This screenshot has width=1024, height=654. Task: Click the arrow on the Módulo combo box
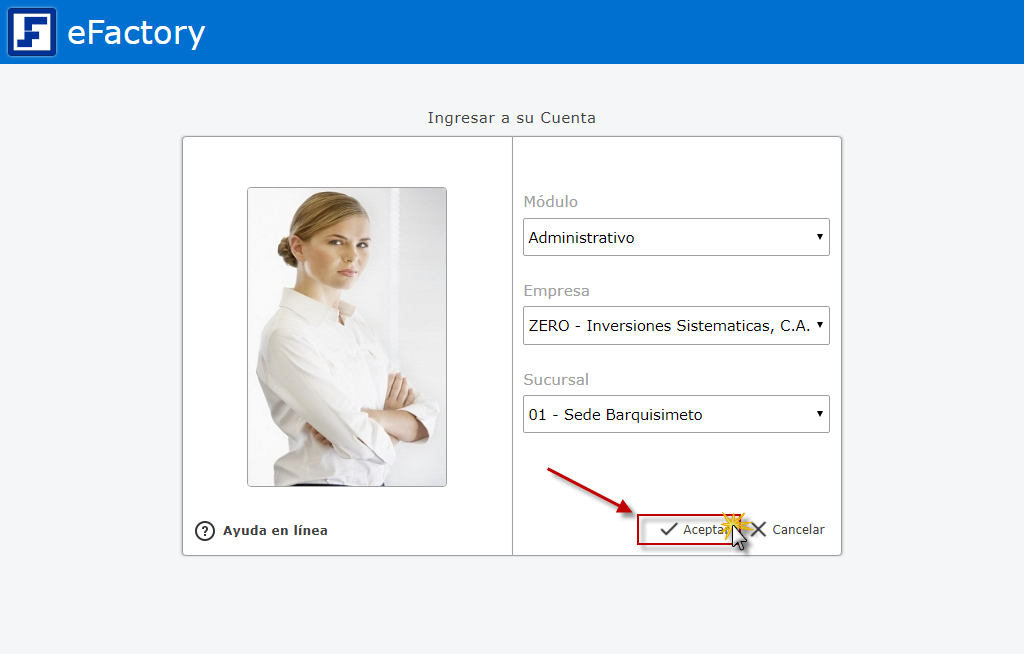[x=819, y=238]
